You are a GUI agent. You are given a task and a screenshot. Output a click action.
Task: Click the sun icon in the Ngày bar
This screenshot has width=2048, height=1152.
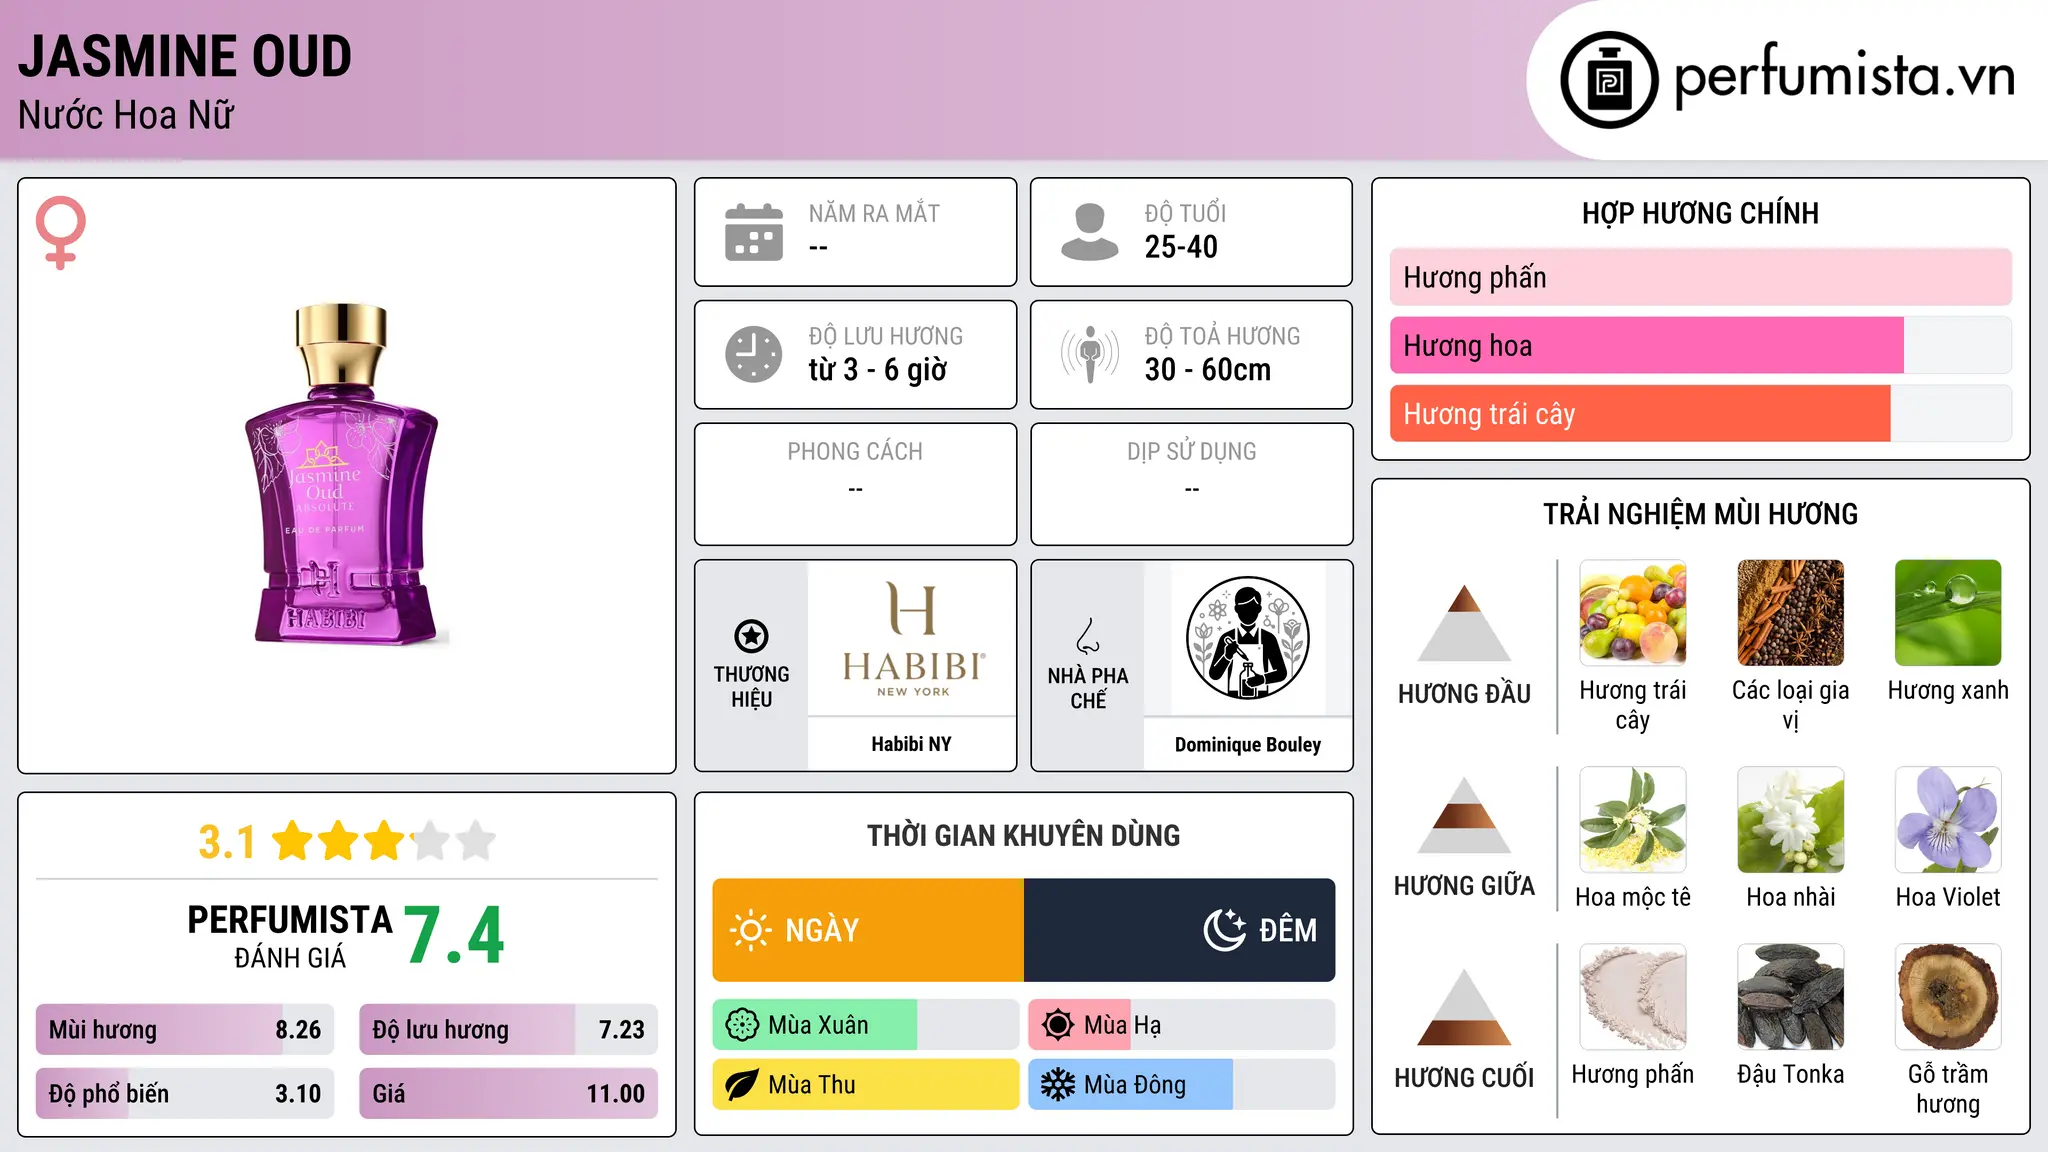(750, 930)
